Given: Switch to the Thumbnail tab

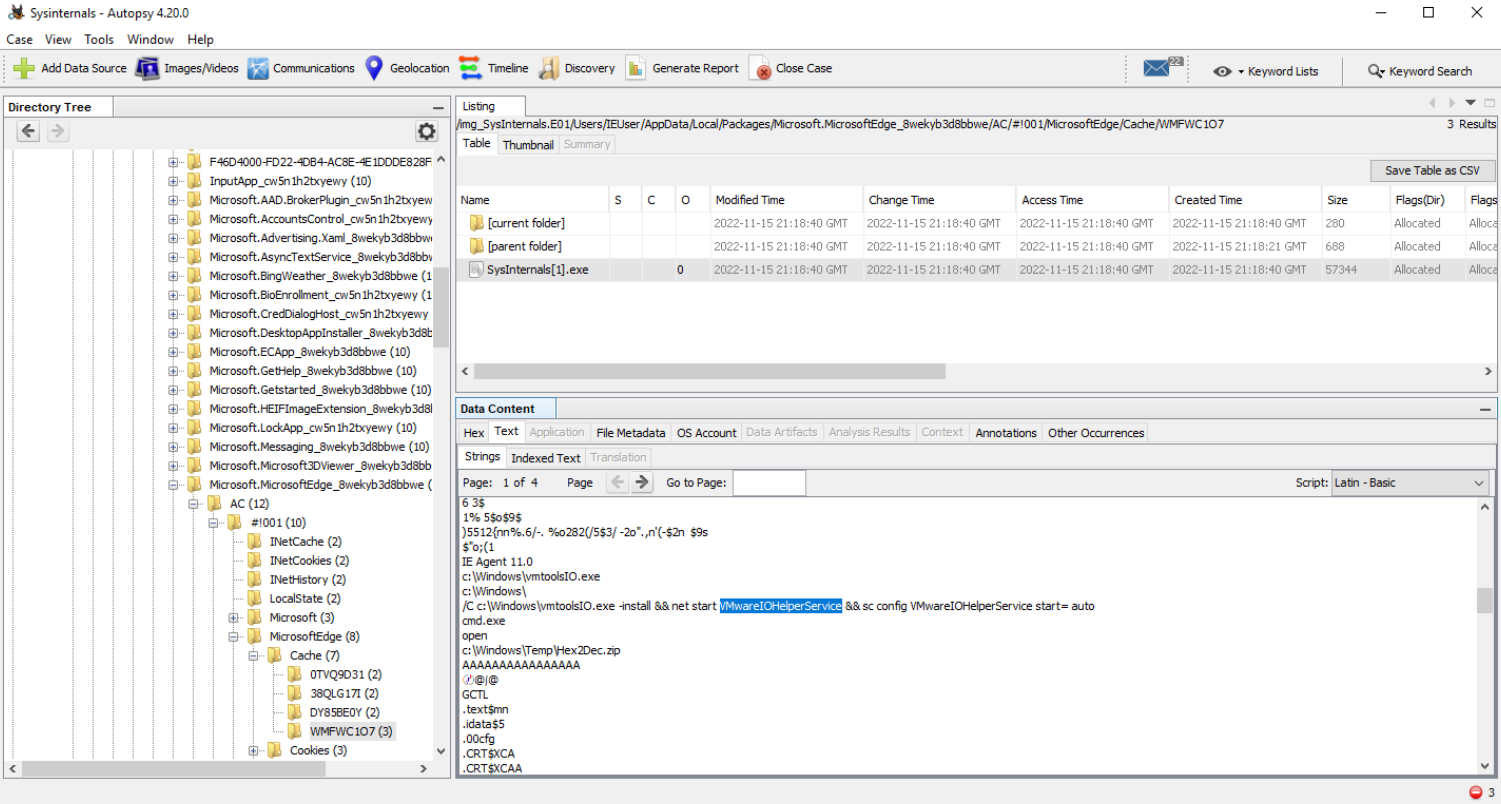Looking at the screenshot, I should coord(528,144).
